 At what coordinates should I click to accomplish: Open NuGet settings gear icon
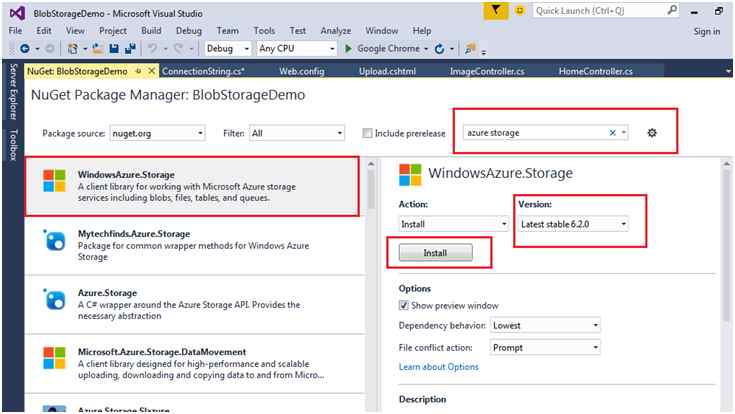pos(652,133)
